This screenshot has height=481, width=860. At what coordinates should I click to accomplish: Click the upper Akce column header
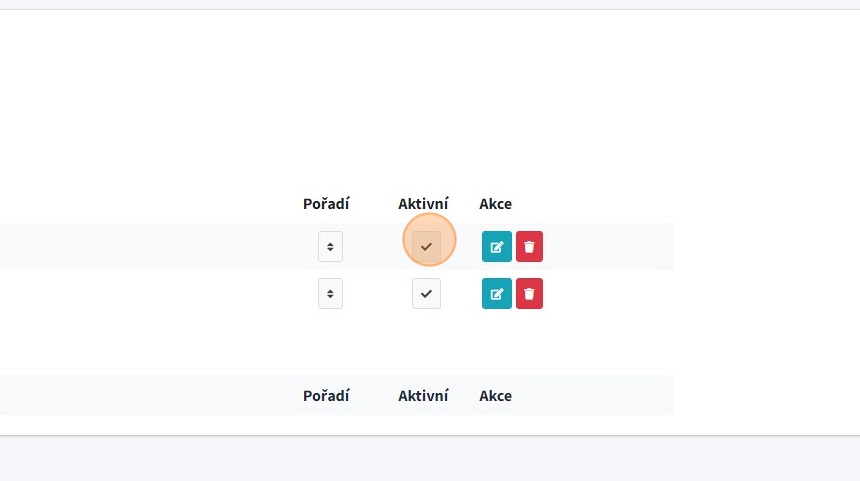coord(495,204)
